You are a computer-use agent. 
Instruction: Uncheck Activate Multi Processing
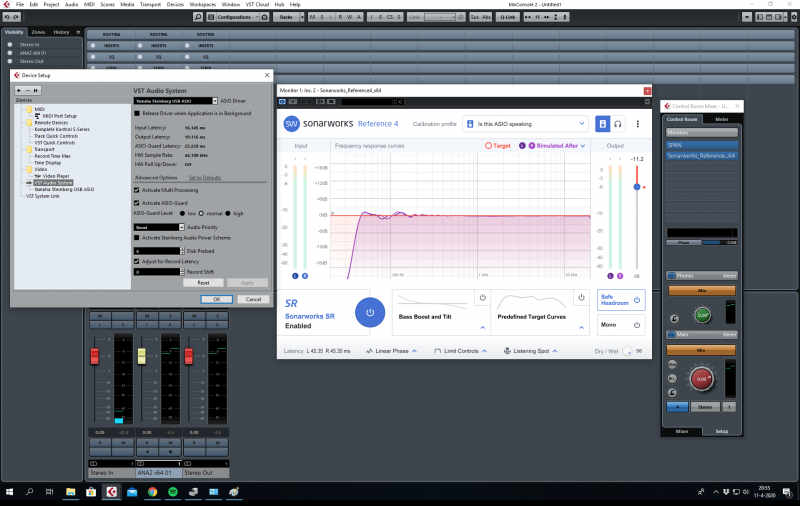pyautogui.click(x=137, y=190)
